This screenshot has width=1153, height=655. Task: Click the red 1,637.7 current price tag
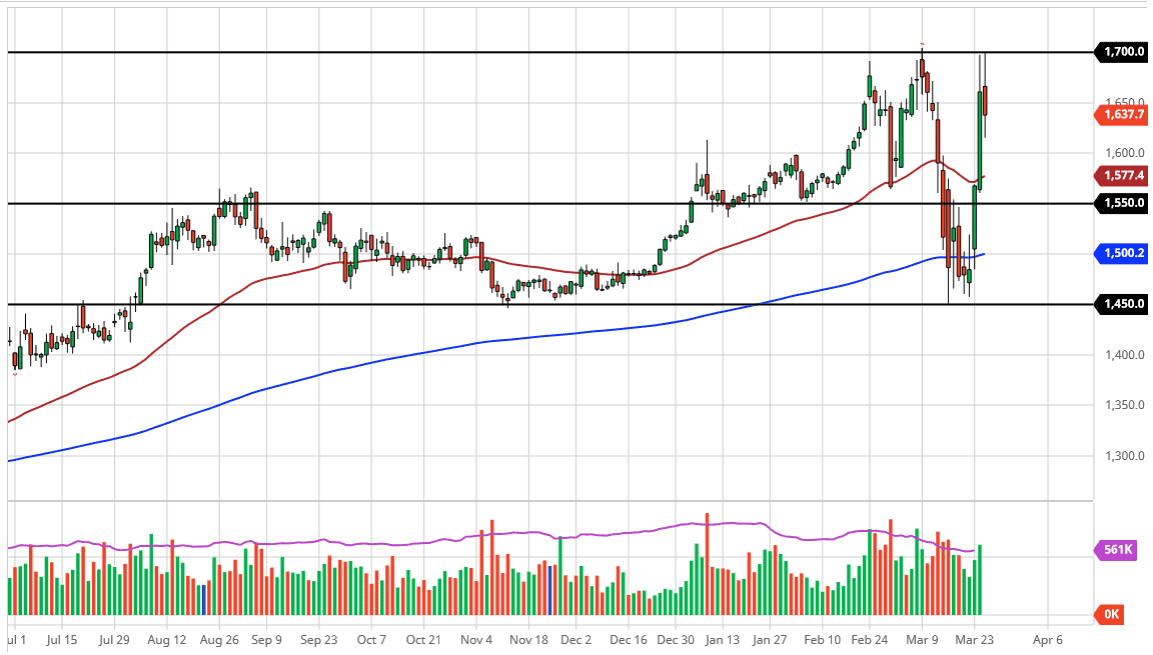(1124, 114)
